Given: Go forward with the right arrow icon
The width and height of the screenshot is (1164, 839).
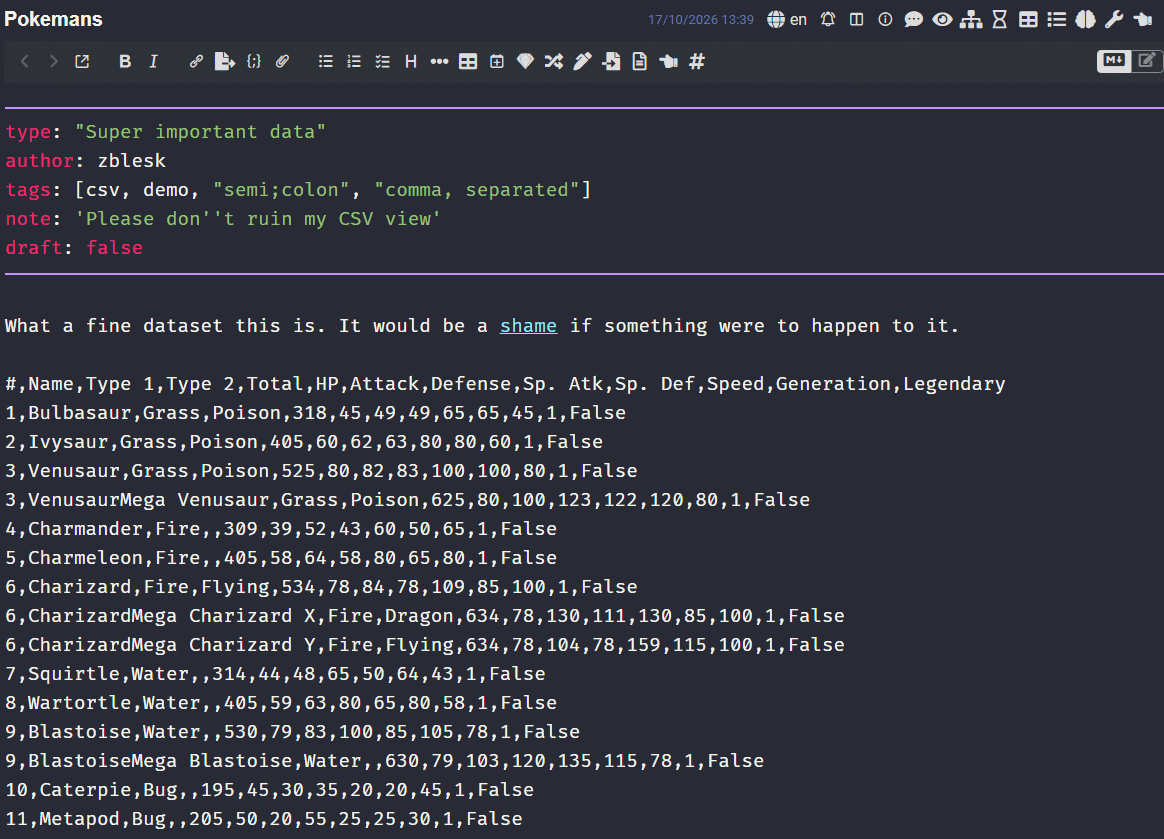Looking at the screenshot, I should click(53, 62).
